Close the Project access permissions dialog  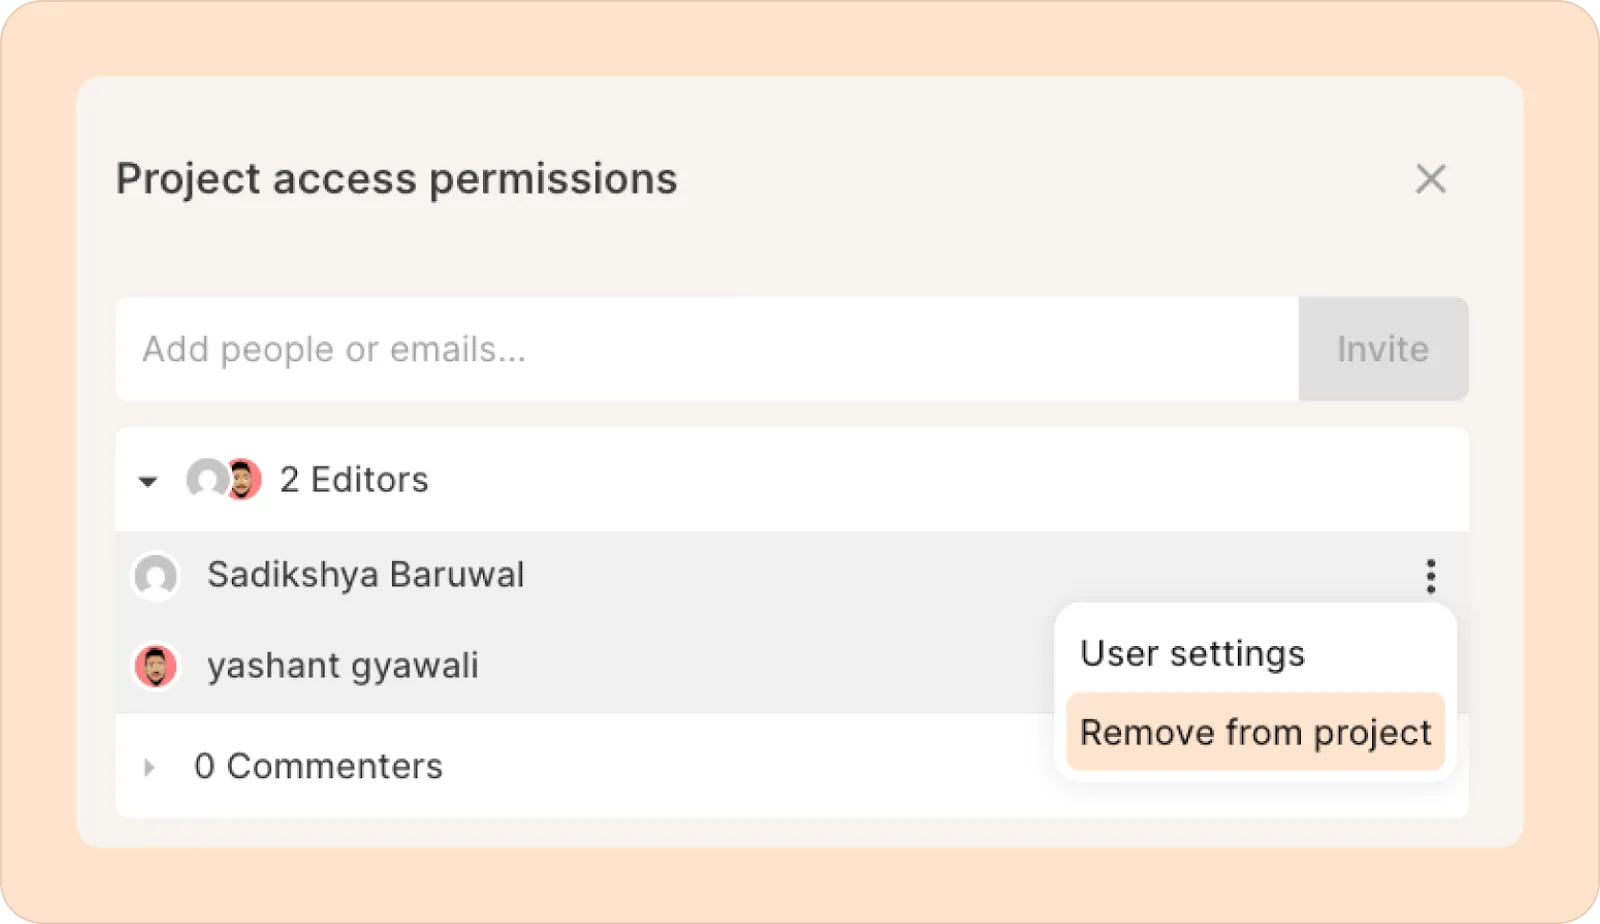click(1430, 179)
